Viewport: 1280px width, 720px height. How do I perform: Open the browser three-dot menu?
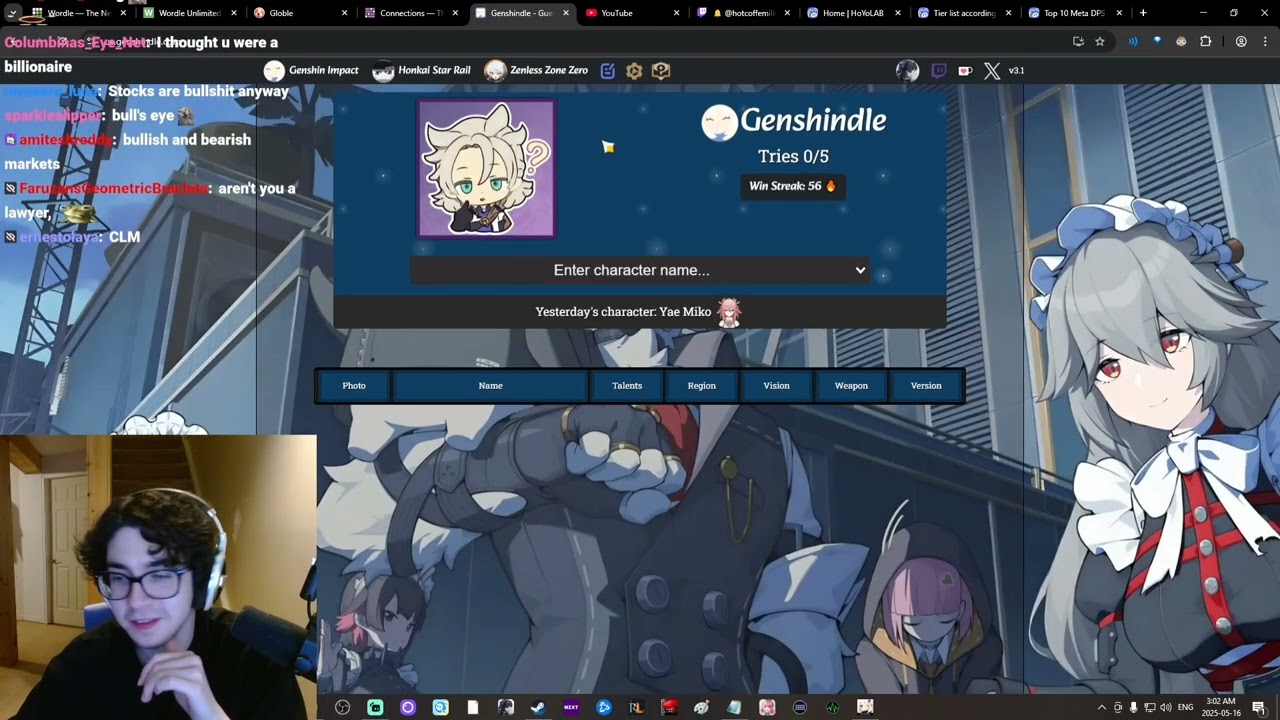point(1264,42)
